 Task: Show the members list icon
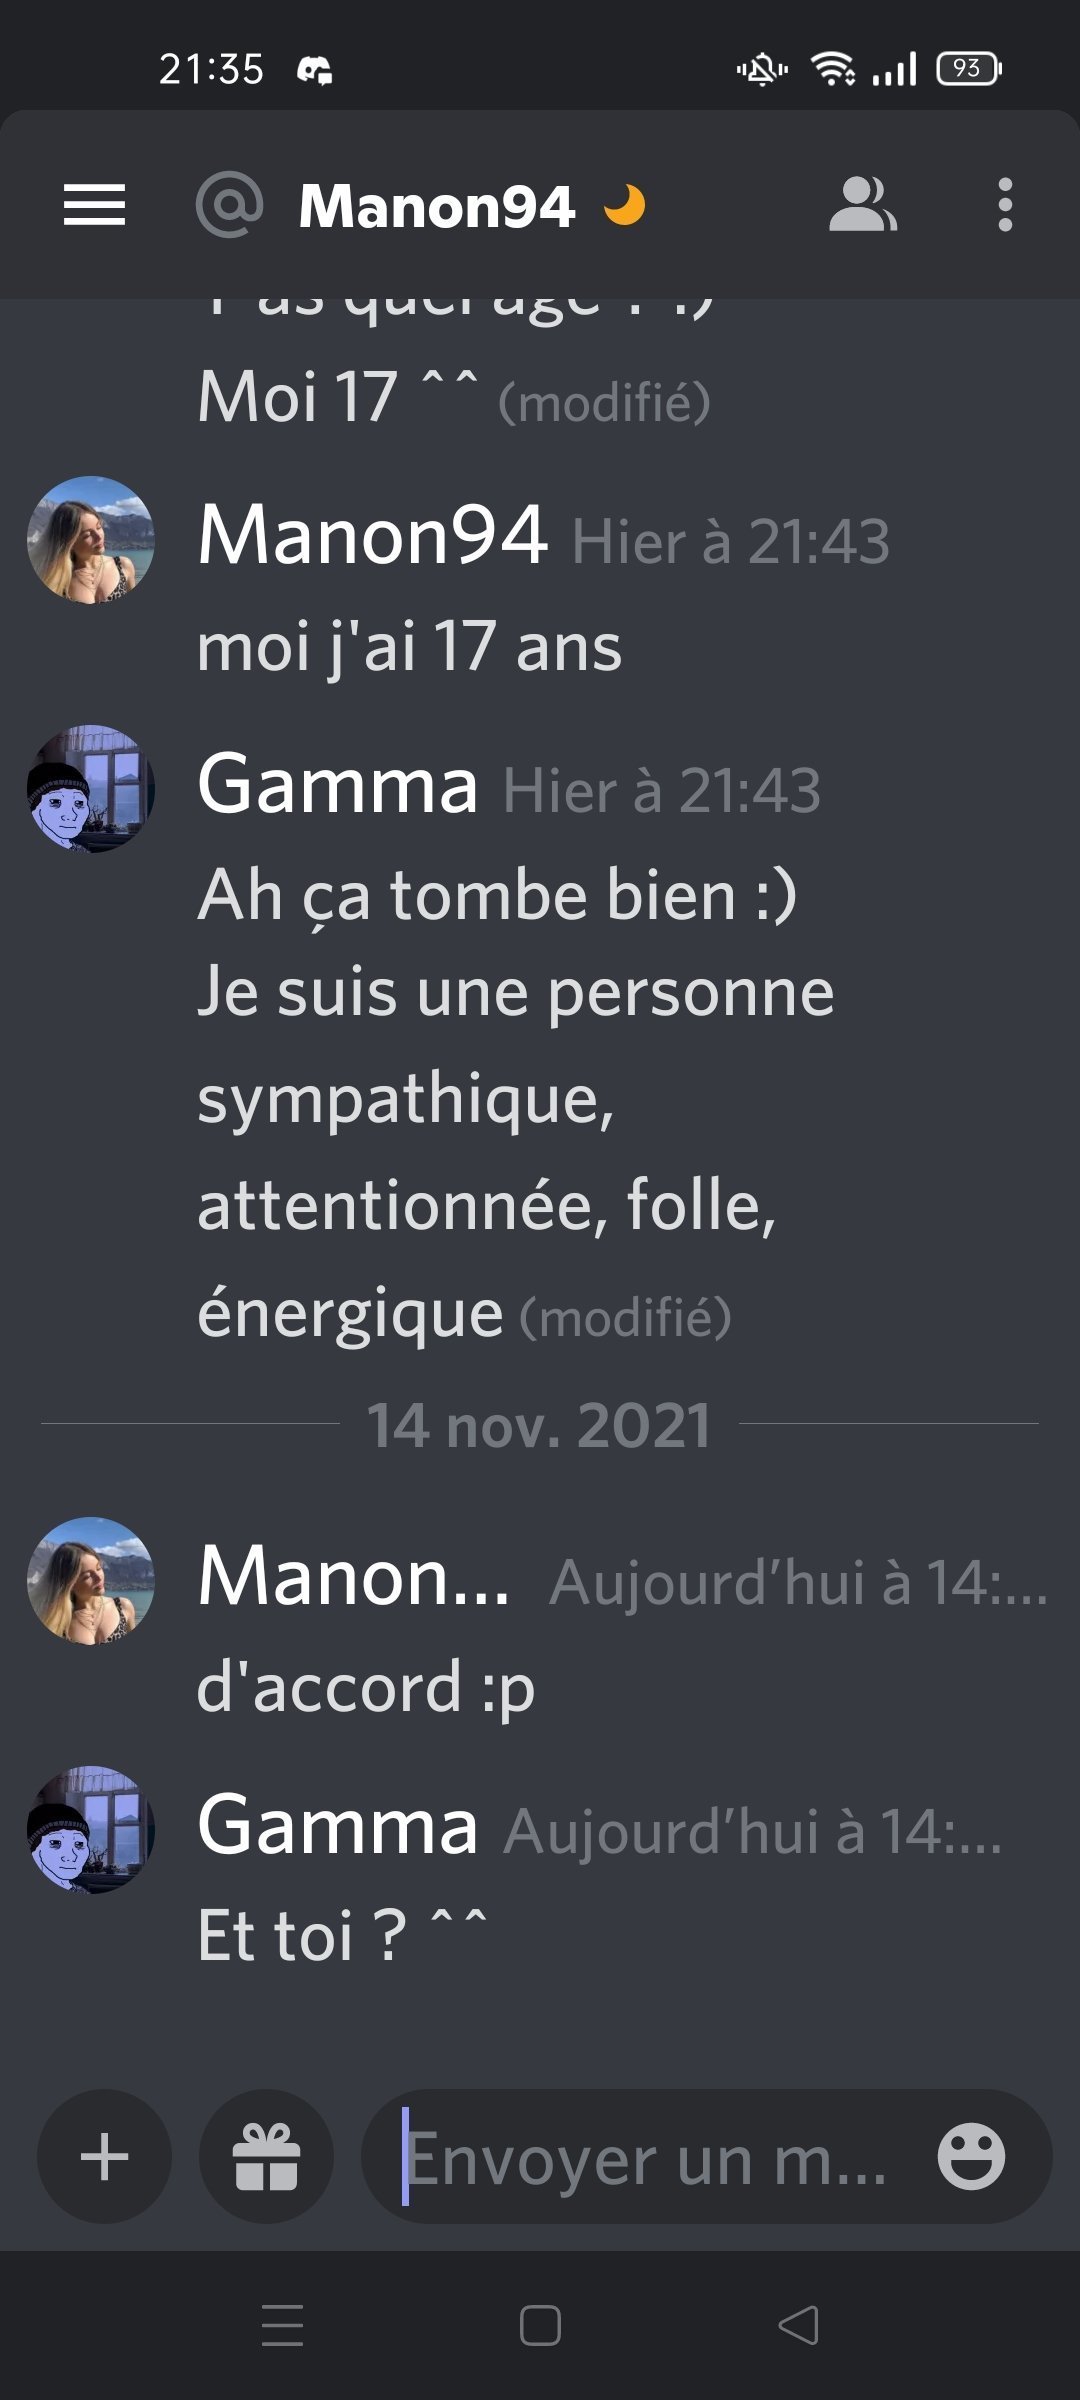coord(863,205)
